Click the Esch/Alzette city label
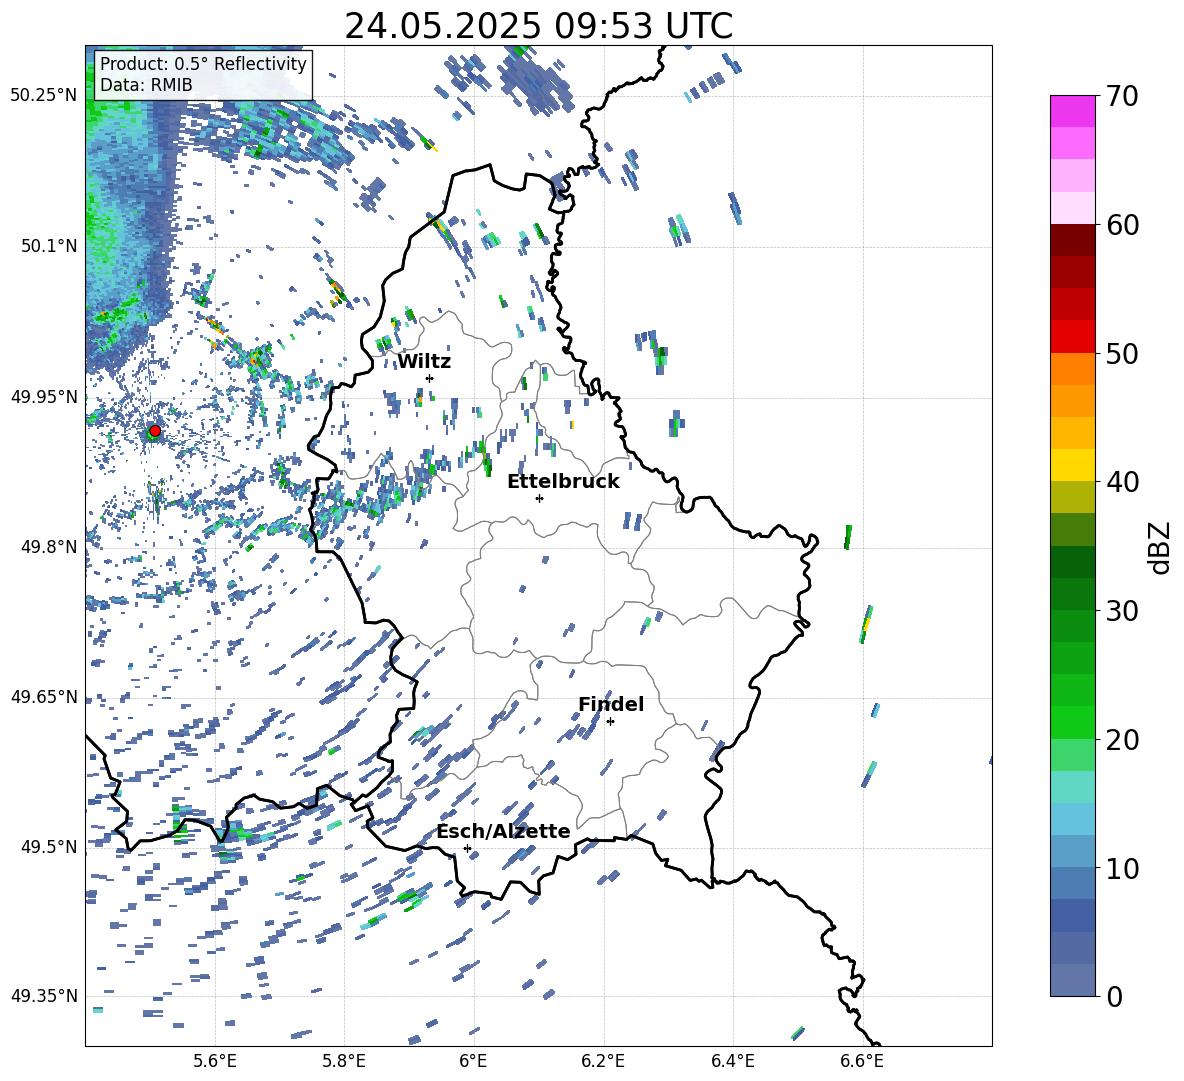This screenshot has width=1184, height=1081. (x=503, y=831)
